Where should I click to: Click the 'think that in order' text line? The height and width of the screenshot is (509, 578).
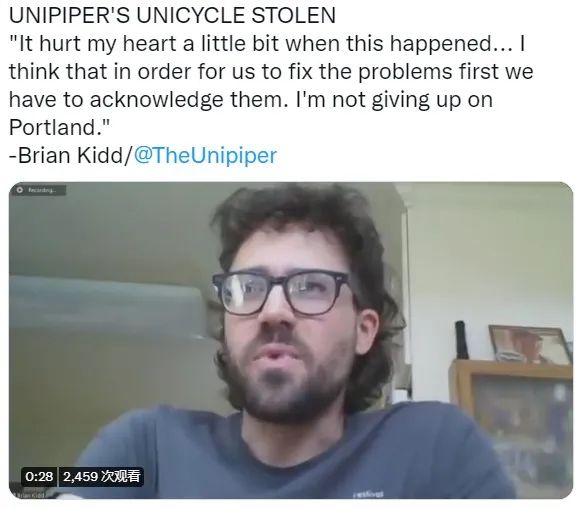tap(271, 72)
